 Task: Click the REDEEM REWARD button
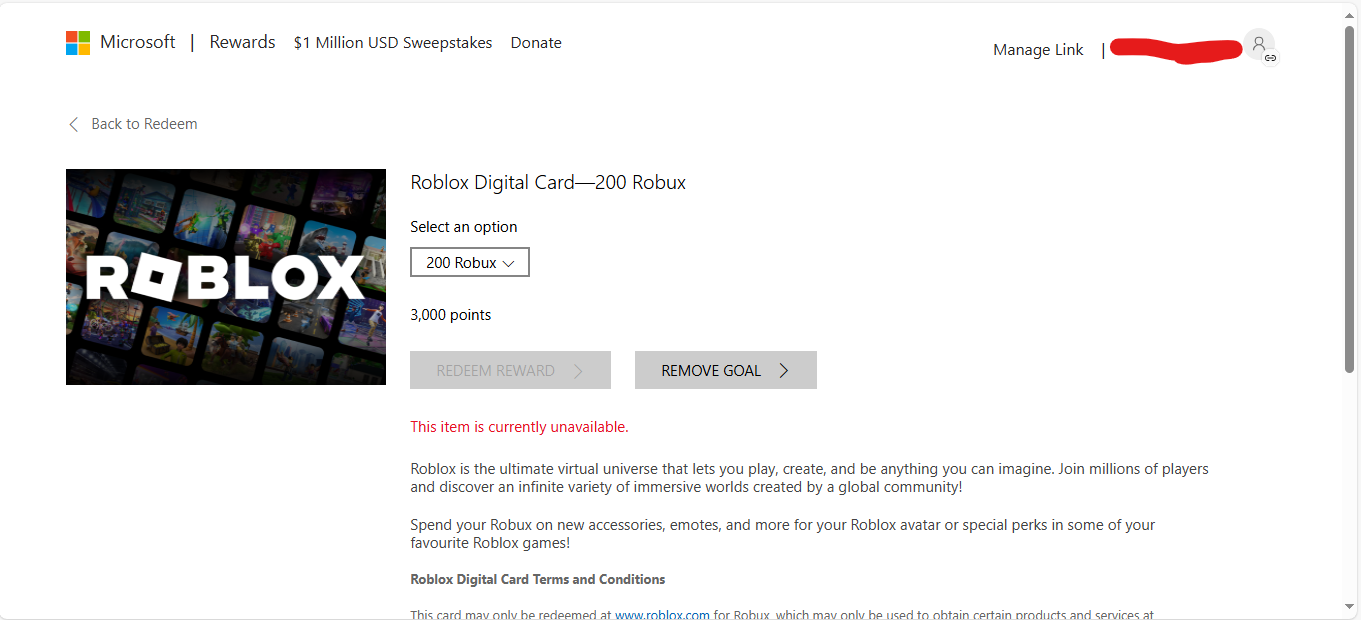tap(510, 370)
